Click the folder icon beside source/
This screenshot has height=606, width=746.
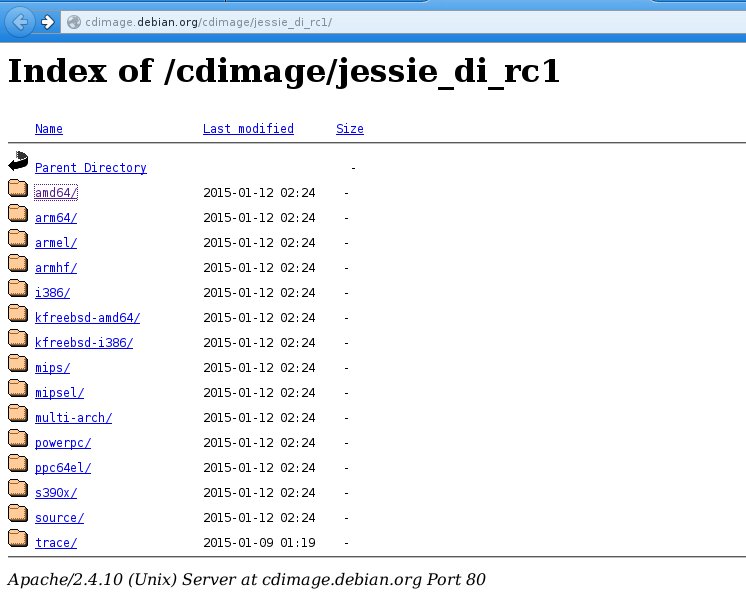tap(18, 513)
